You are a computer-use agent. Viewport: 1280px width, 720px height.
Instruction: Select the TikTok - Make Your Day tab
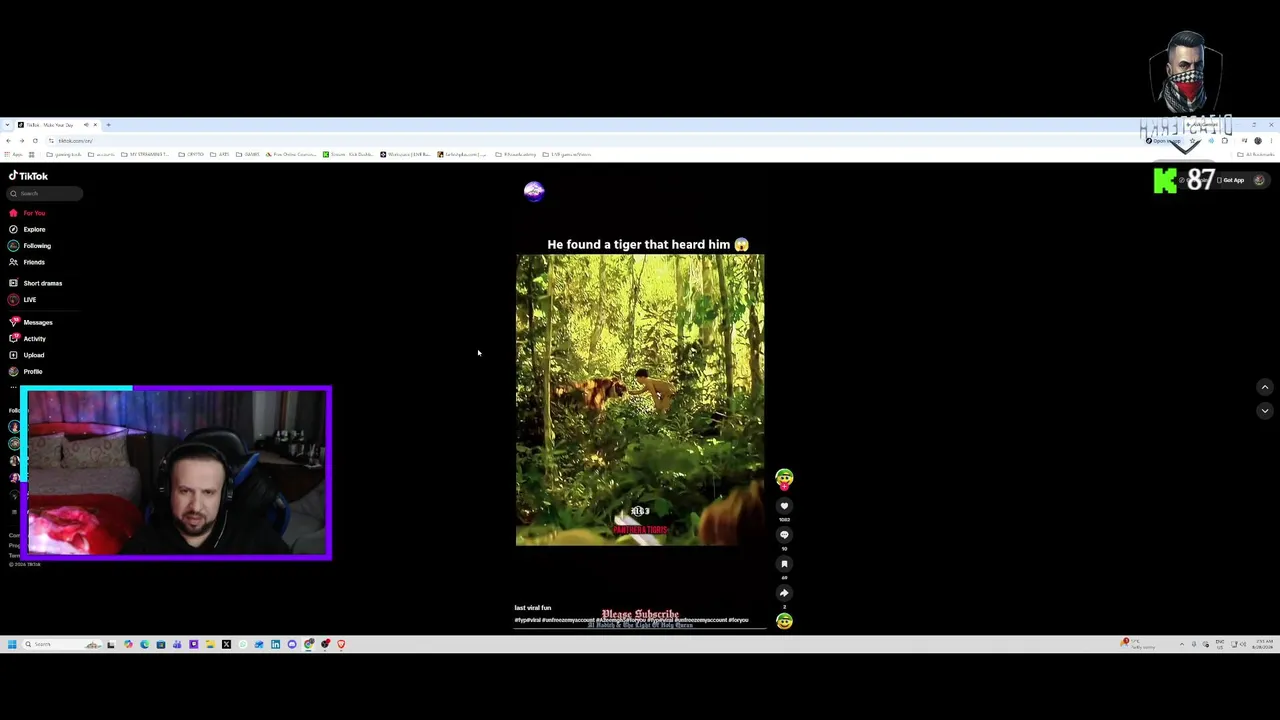[57, 125]
